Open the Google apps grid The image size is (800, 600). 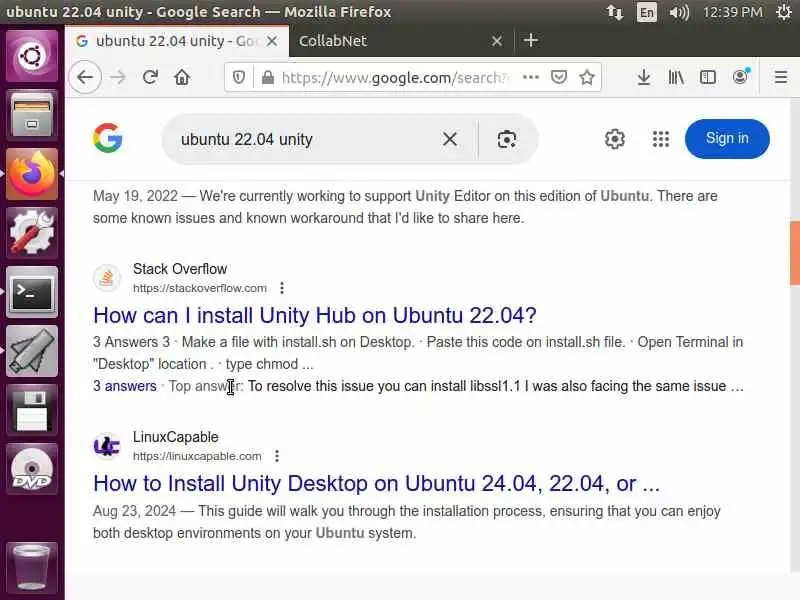tap(661, 139)
